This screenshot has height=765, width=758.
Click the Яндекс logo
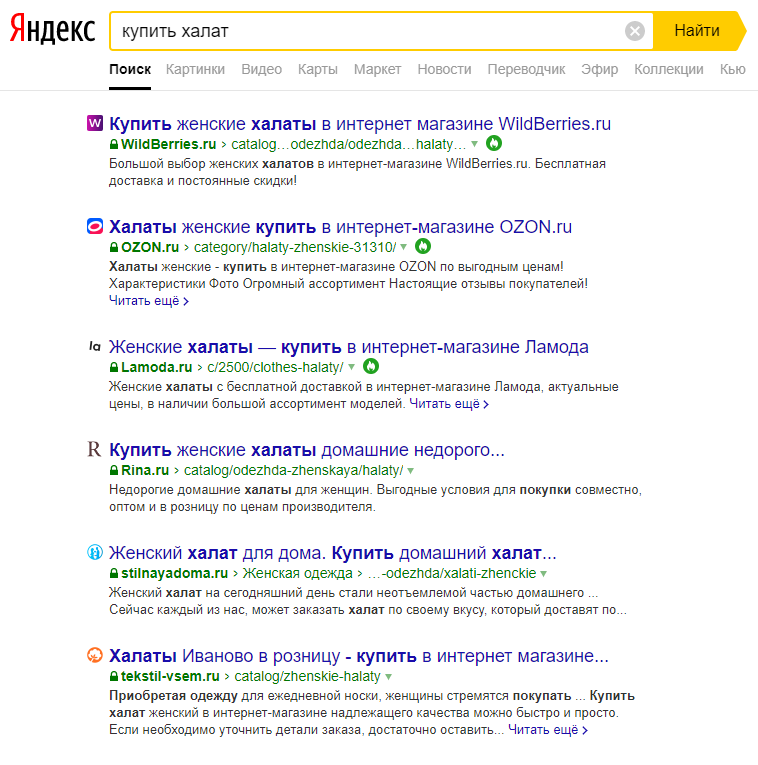(53, 29)
